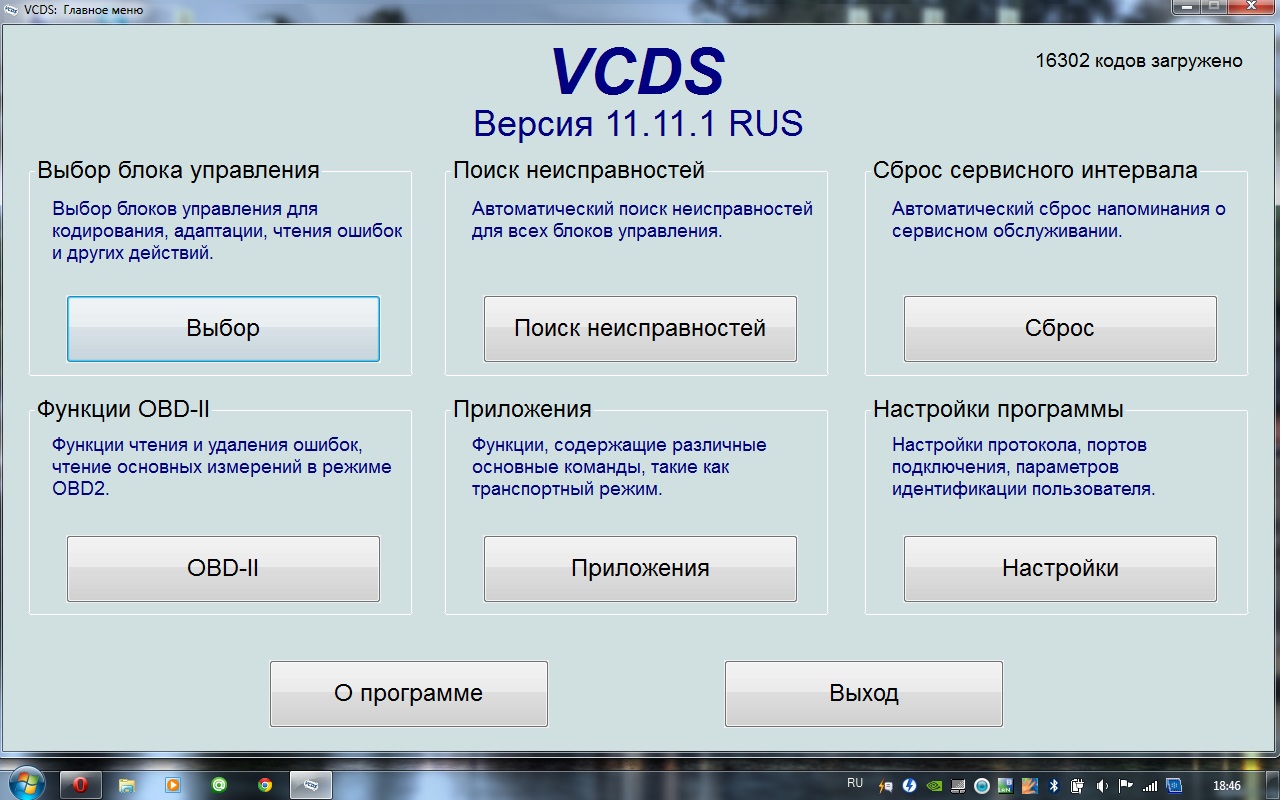1281x800 pixels.
Task: Open the OBD-II functions button
Action: 223,568
